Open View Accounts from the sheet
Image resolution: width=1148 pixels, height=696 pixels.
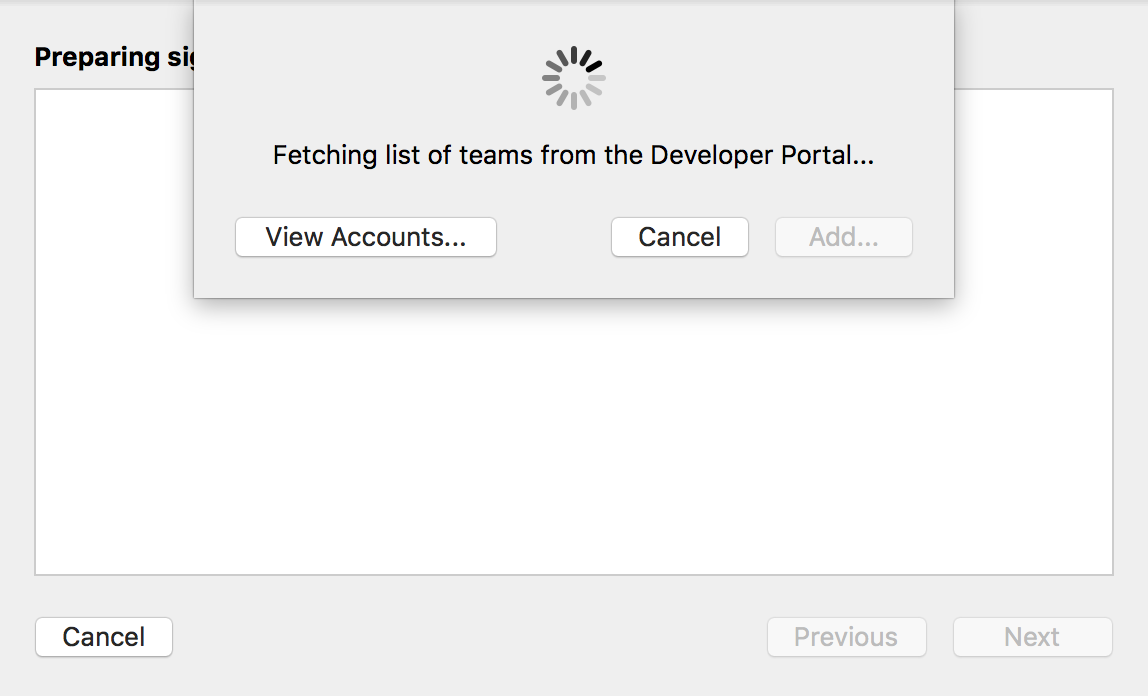coord(366,237)
